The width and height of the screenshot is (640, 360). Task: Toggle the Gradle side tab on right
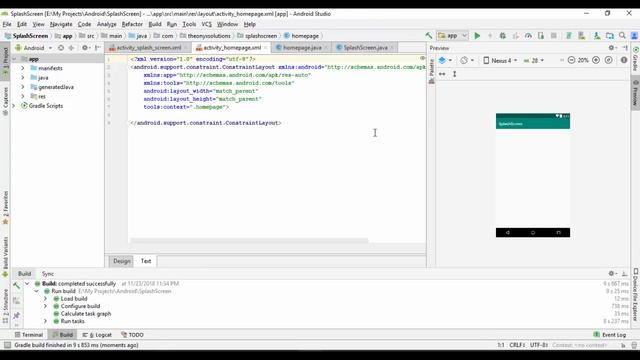[x=636, y=60]
